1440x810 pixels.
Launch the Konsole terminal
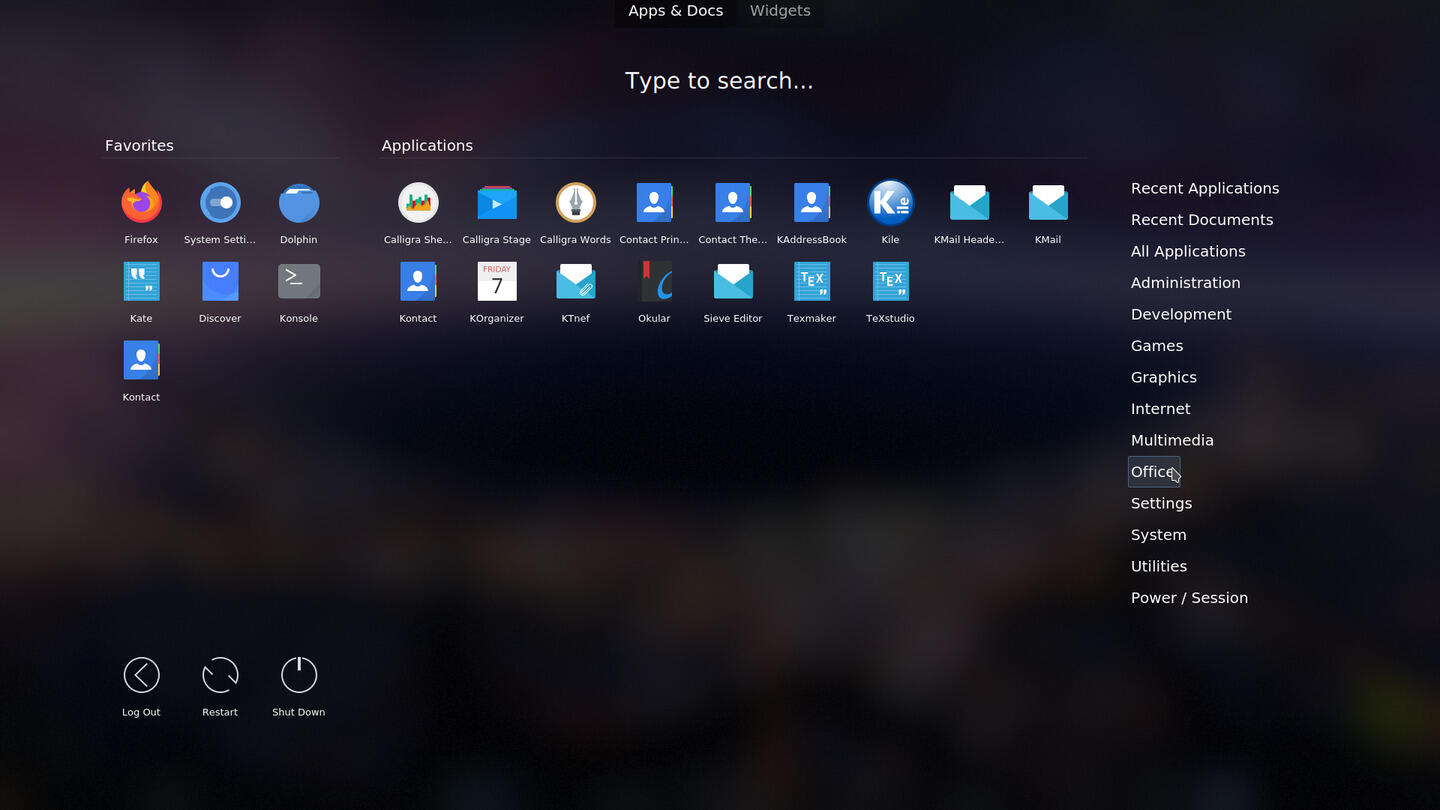(299, 291)
